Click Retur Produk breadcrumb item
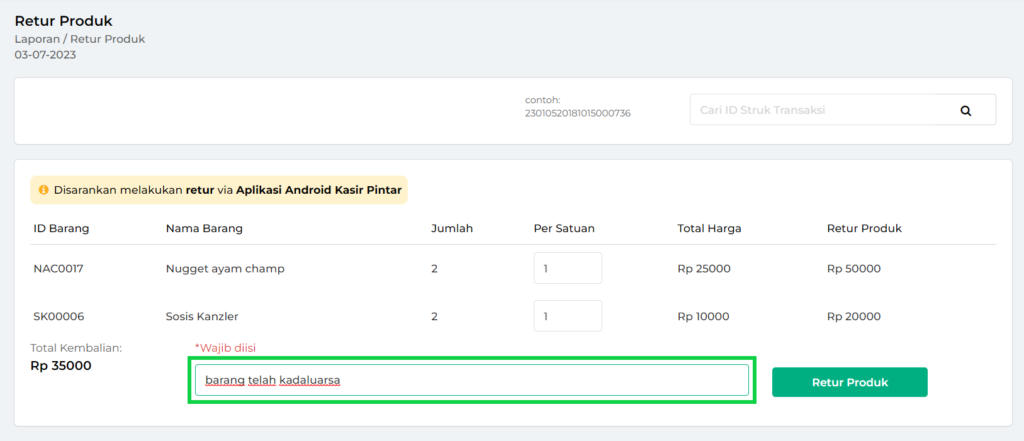The height and width of the screenshot is (441, 1024). pyautogui.click(x=109, y=39)
